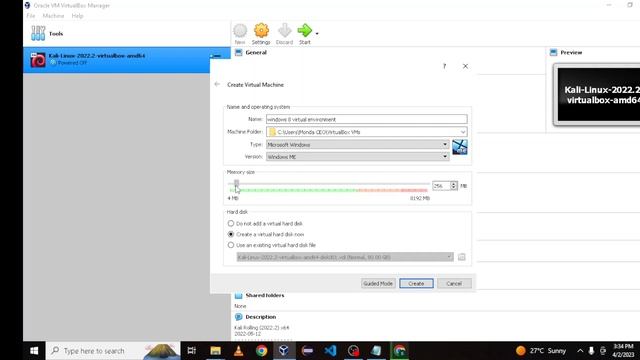The width and height of the screenshot is (640, 360).
Task: Open VLC media player from taskbar
Action: [238, 351]
